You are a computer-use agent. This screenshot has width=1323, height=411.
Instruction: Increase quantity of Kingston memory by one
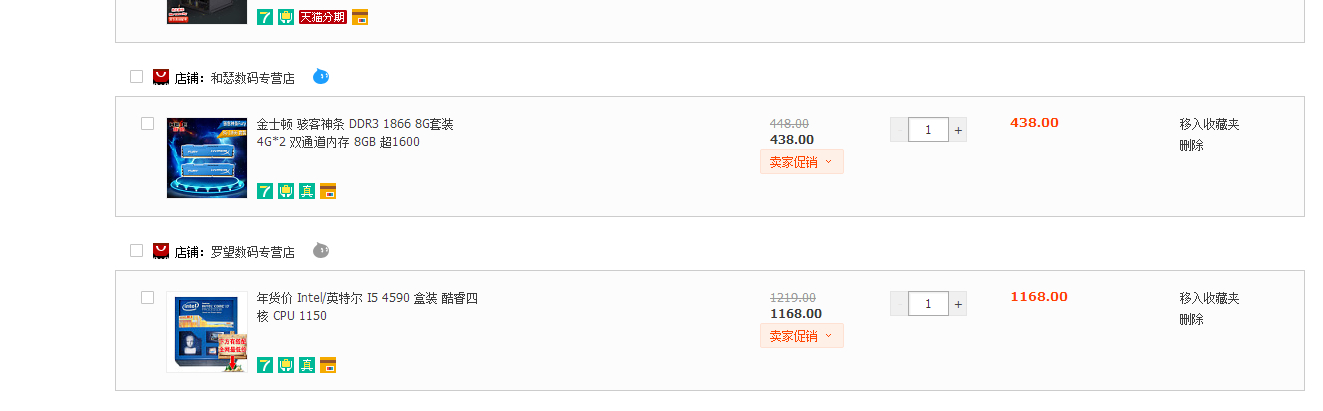tap(958, 130)
